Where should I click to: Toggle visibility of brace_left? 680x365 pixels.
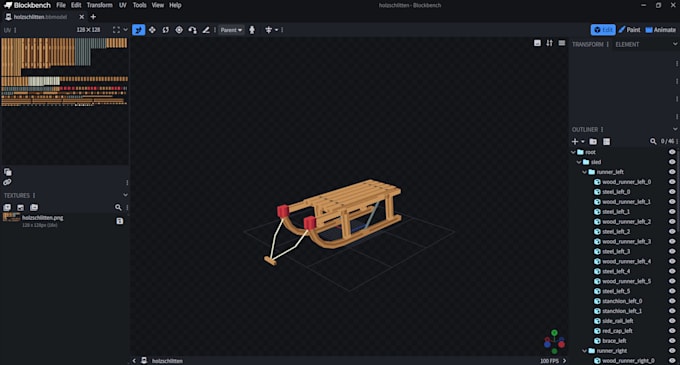672,341
